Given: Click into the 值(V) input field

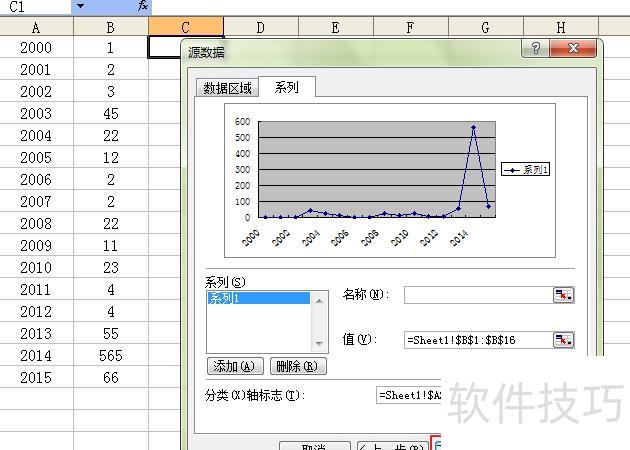Looking at the screenshot, I should 479,340.
